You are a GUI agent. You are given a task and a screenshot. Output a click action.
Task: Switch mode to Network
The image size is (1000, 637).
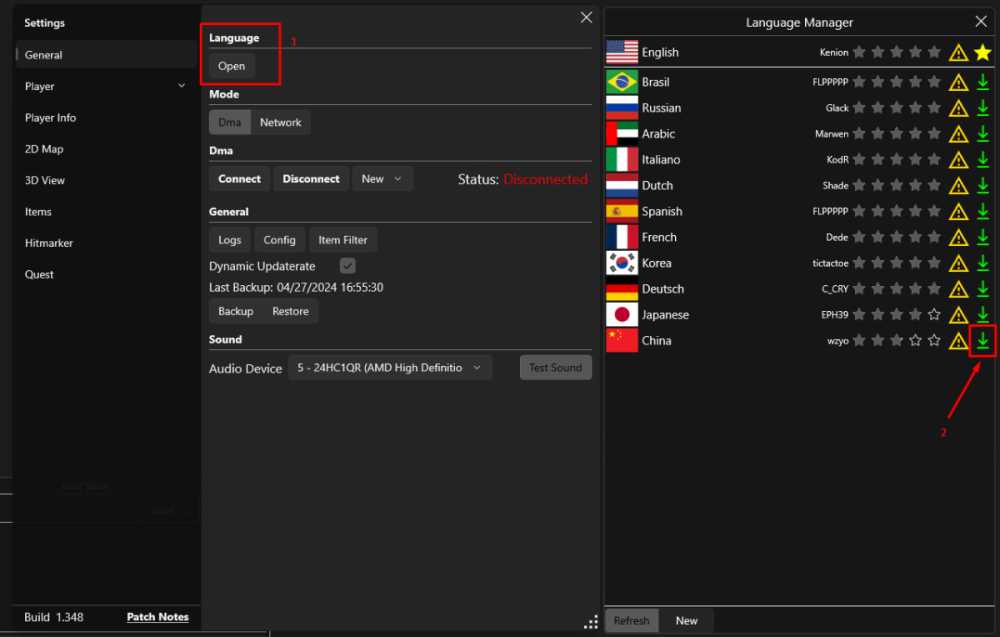280,122
